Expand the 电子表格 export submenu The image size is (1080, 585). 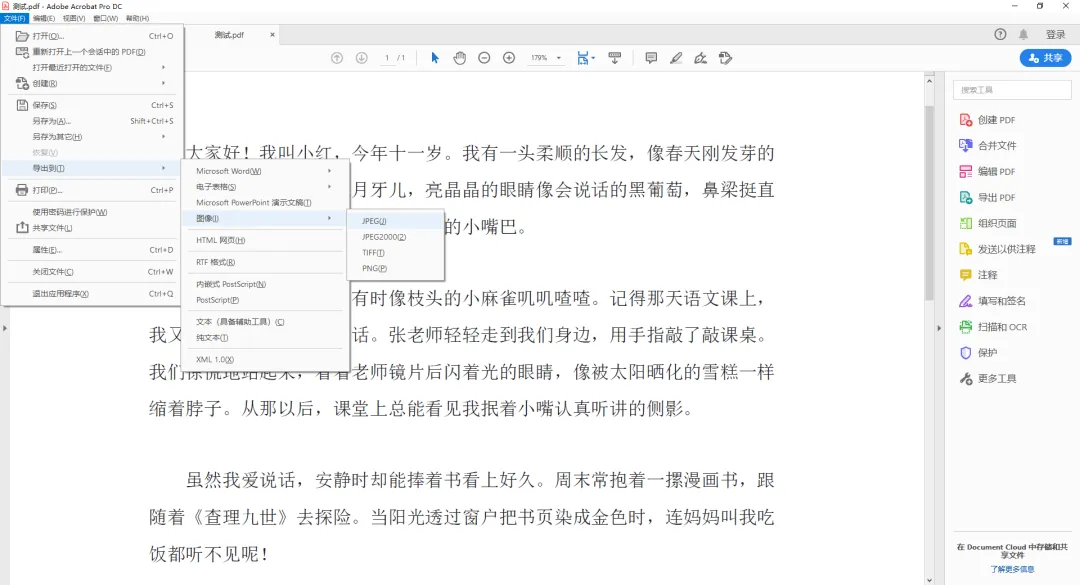pyautogui.click(x=329, y=187)
